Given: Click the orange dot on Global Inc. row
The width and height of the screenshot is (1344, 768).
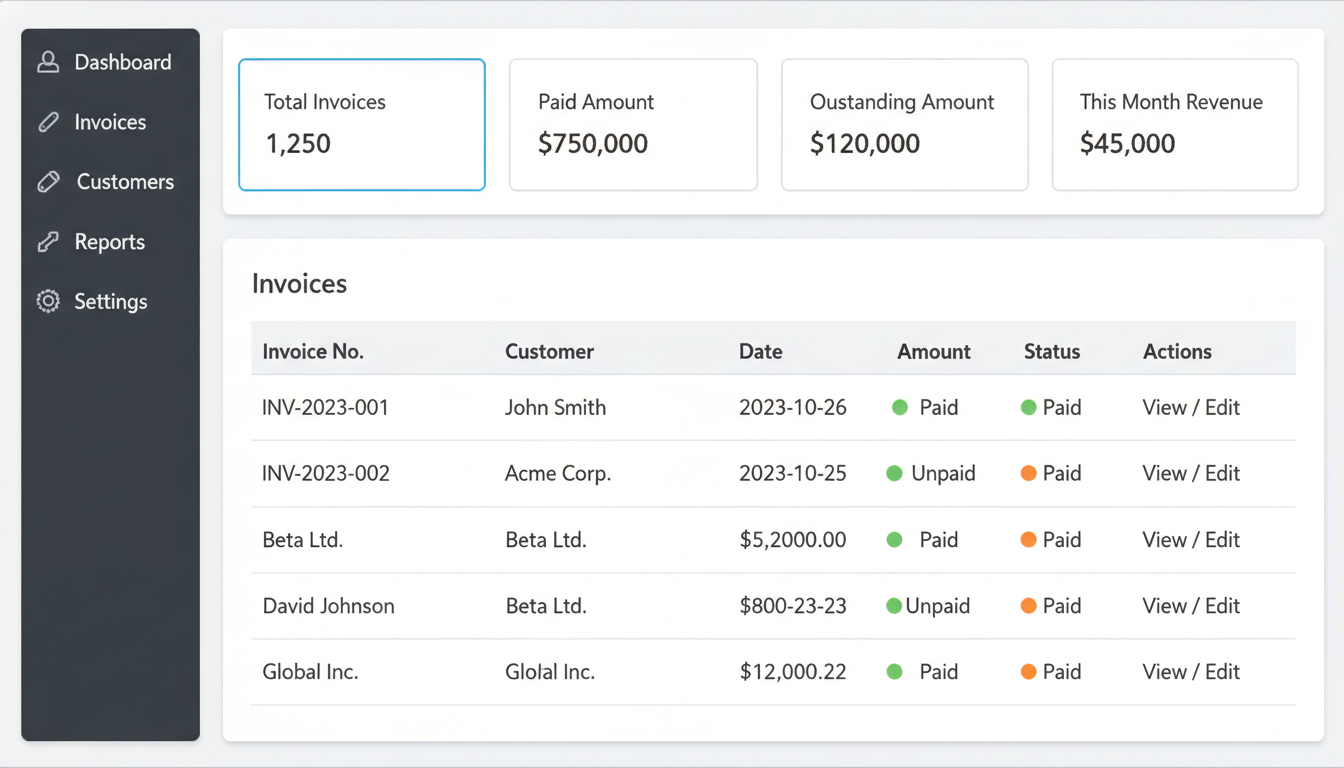Looking at the screenshot, I should click(1031, 671).
